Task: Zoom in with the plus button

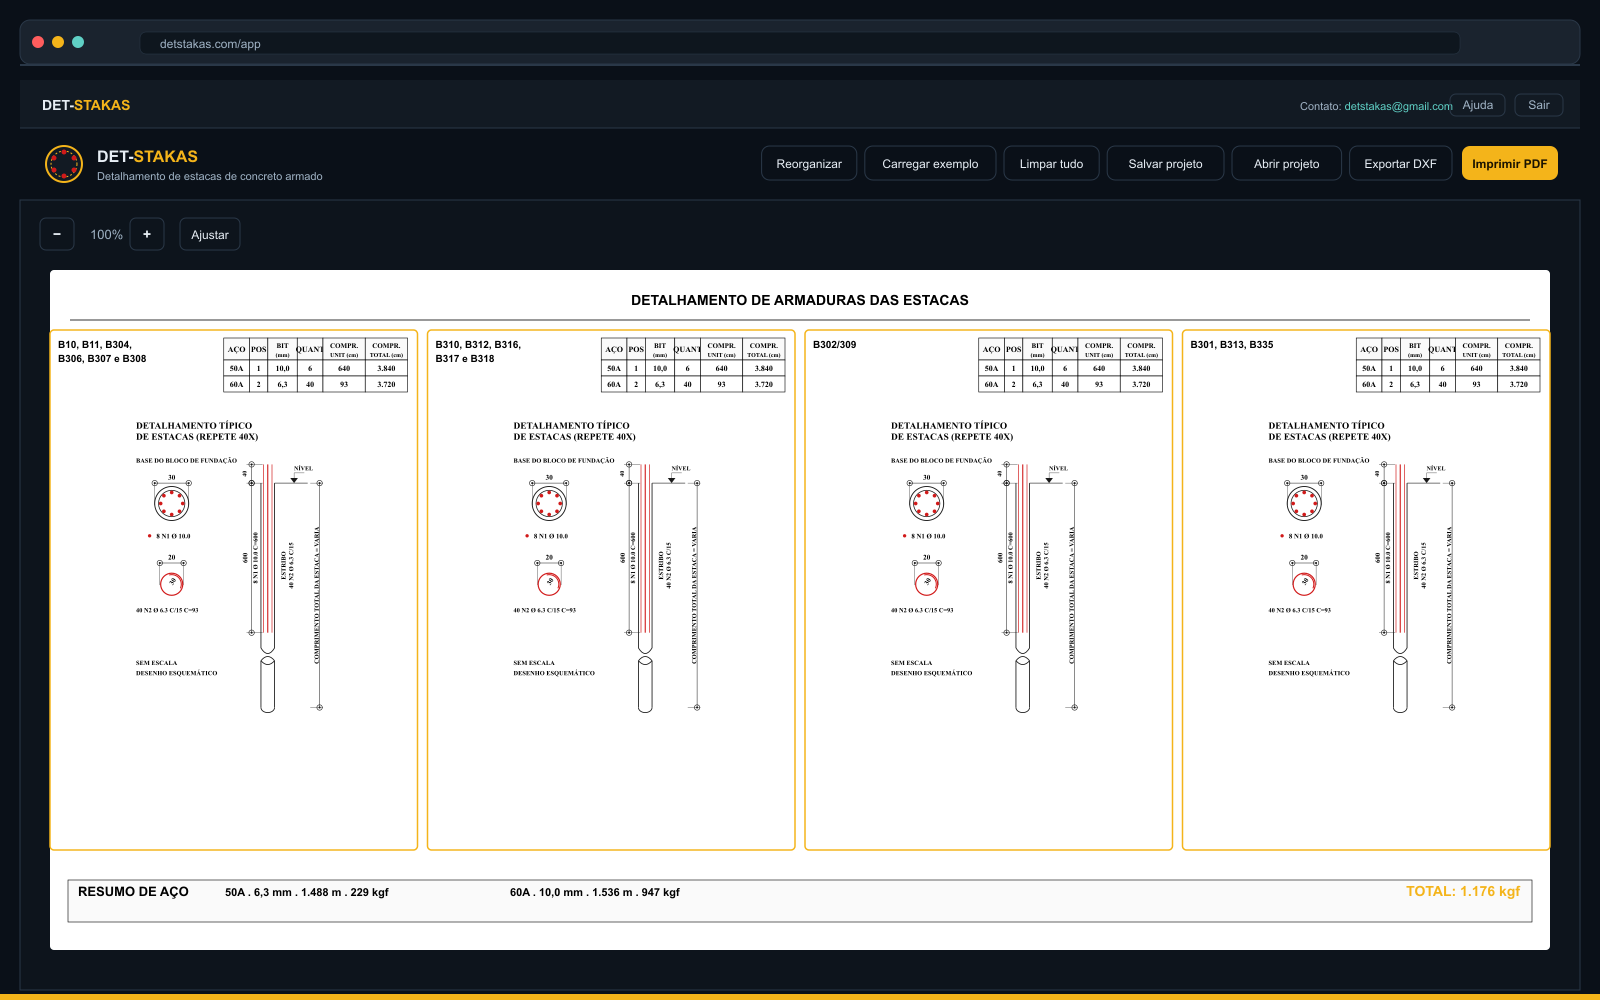Action: pos(147,234)
